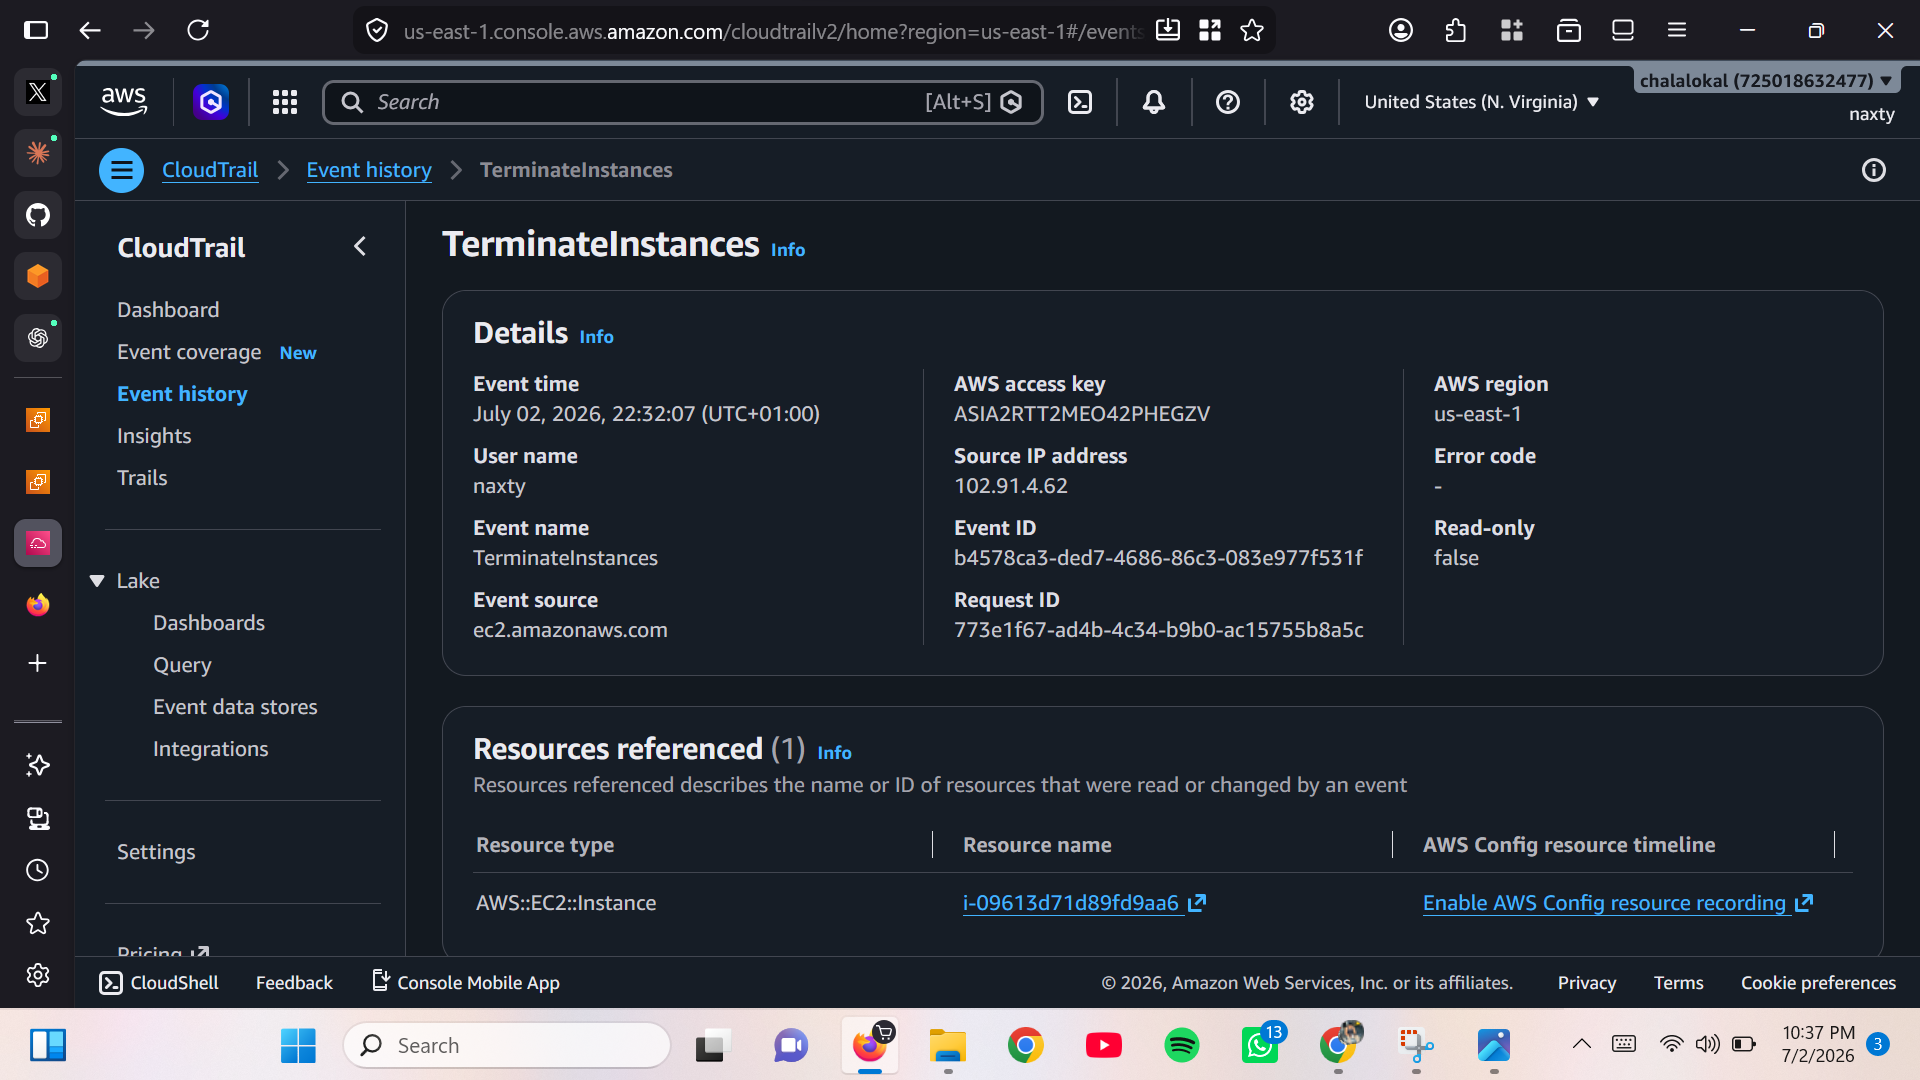The width and height of the screenshot is (1920, 1080).
Task: Click Event history breadcrumb link
Action: pos(369,170)
